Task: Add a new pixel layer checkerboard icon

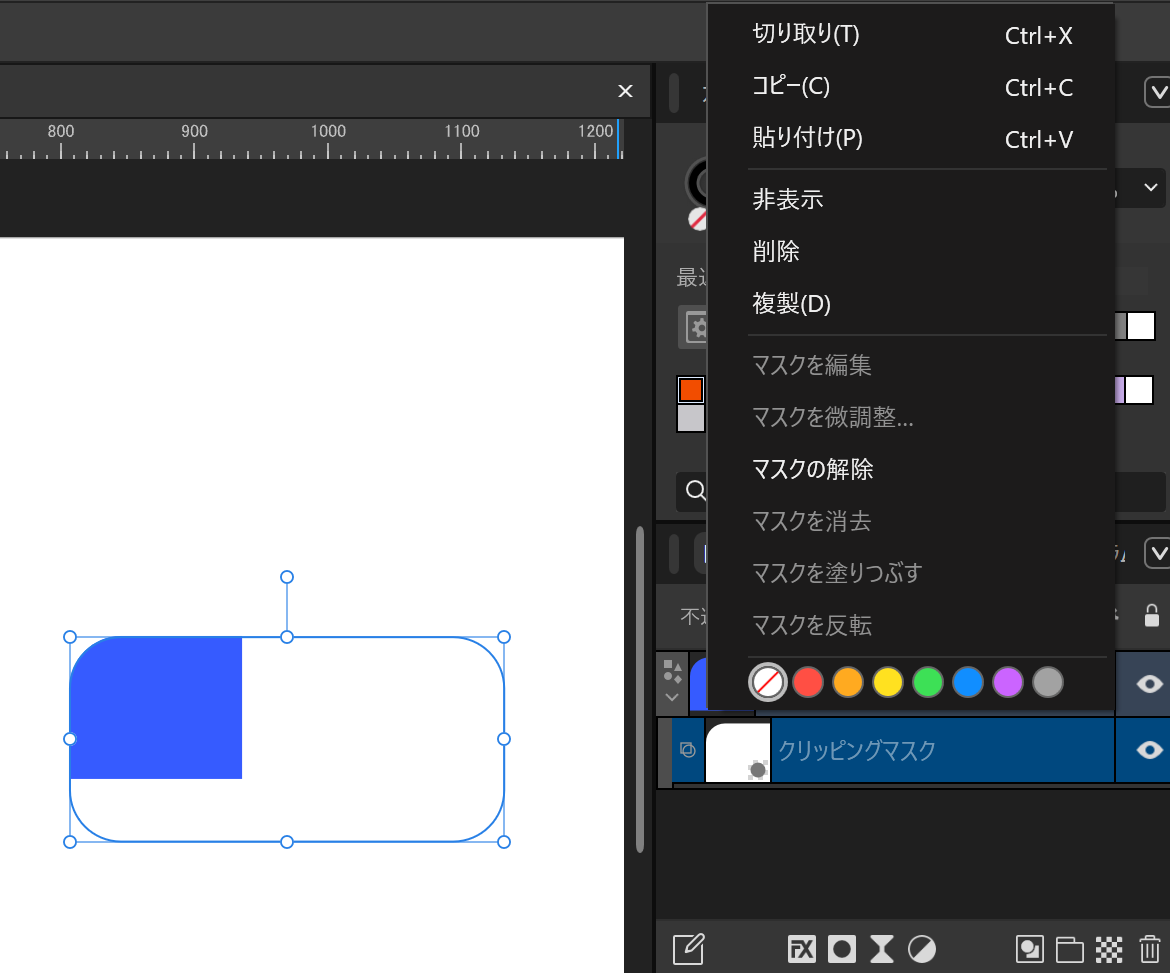Action: pos(1109,949)
